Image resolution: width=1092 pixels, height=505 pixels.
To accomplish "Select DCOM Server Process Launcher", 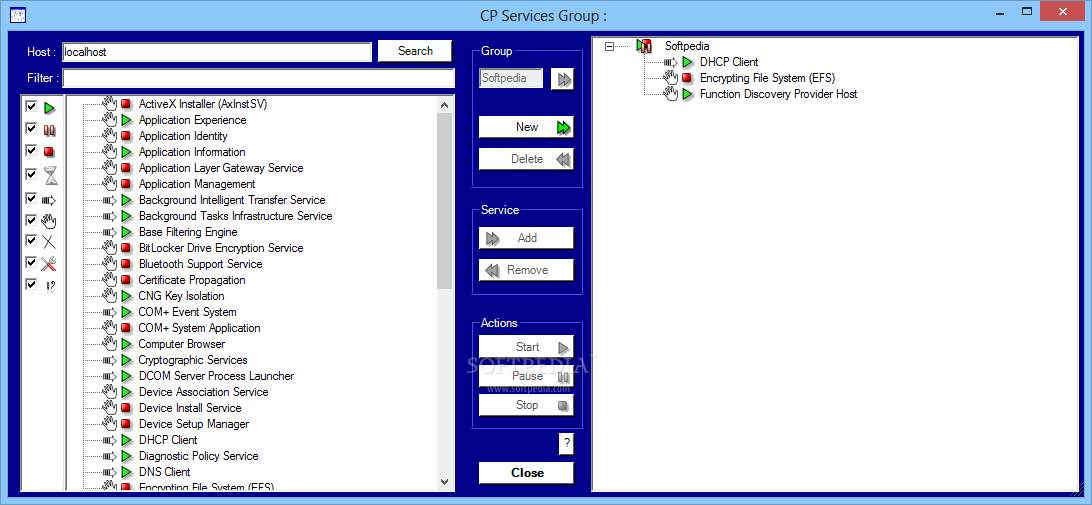I will tap(217, 376).
